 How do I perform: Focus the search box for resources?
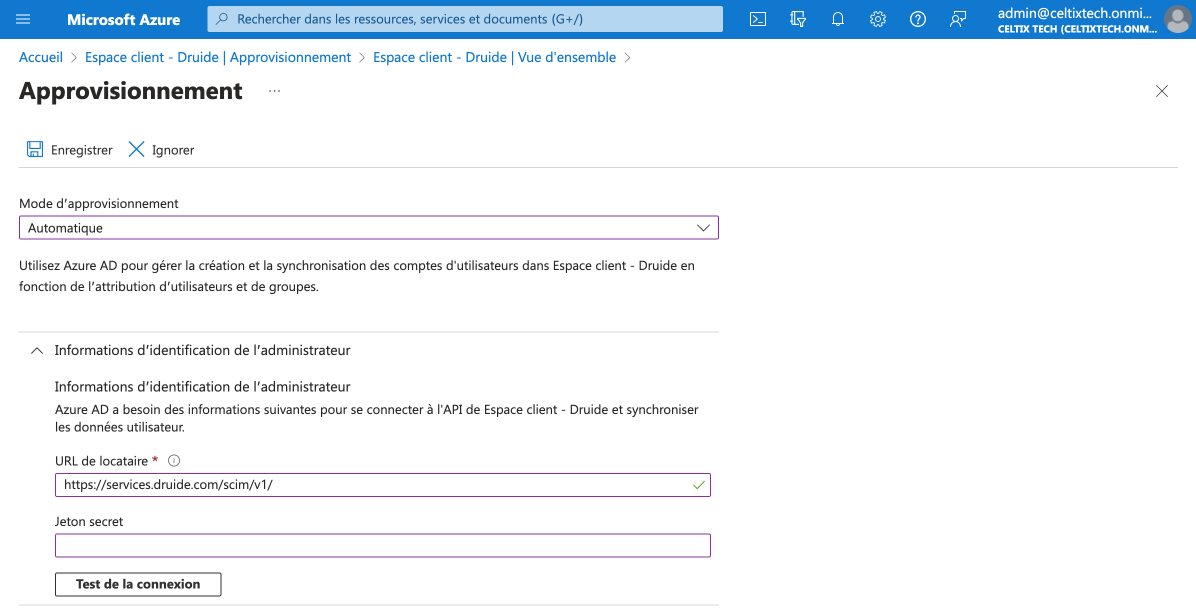(465, 19)
